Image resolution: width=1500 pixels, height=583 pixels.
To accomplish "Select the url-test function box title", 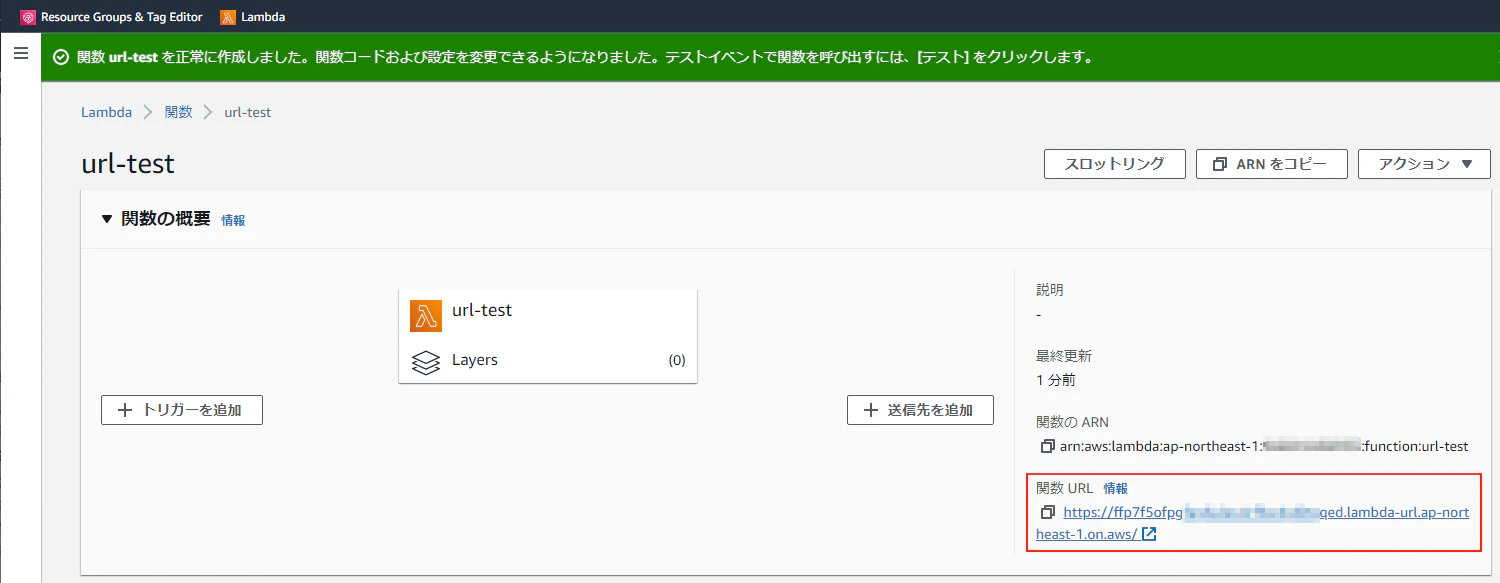I will pos(482,311).
